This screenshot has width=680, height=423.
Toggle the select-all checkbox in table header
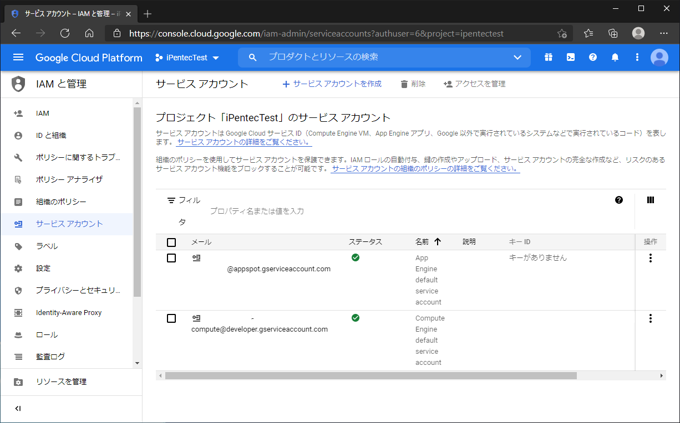point(171,242)
